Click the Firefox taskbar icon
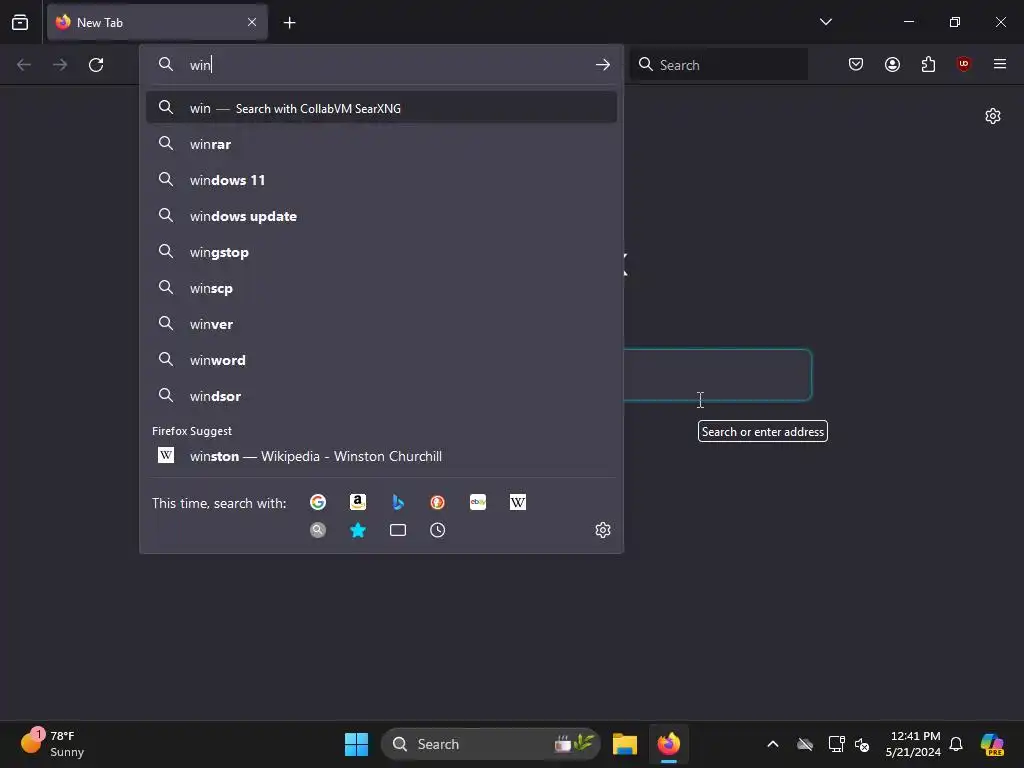The image size is (1024, 768). click(x=669, y=744)
